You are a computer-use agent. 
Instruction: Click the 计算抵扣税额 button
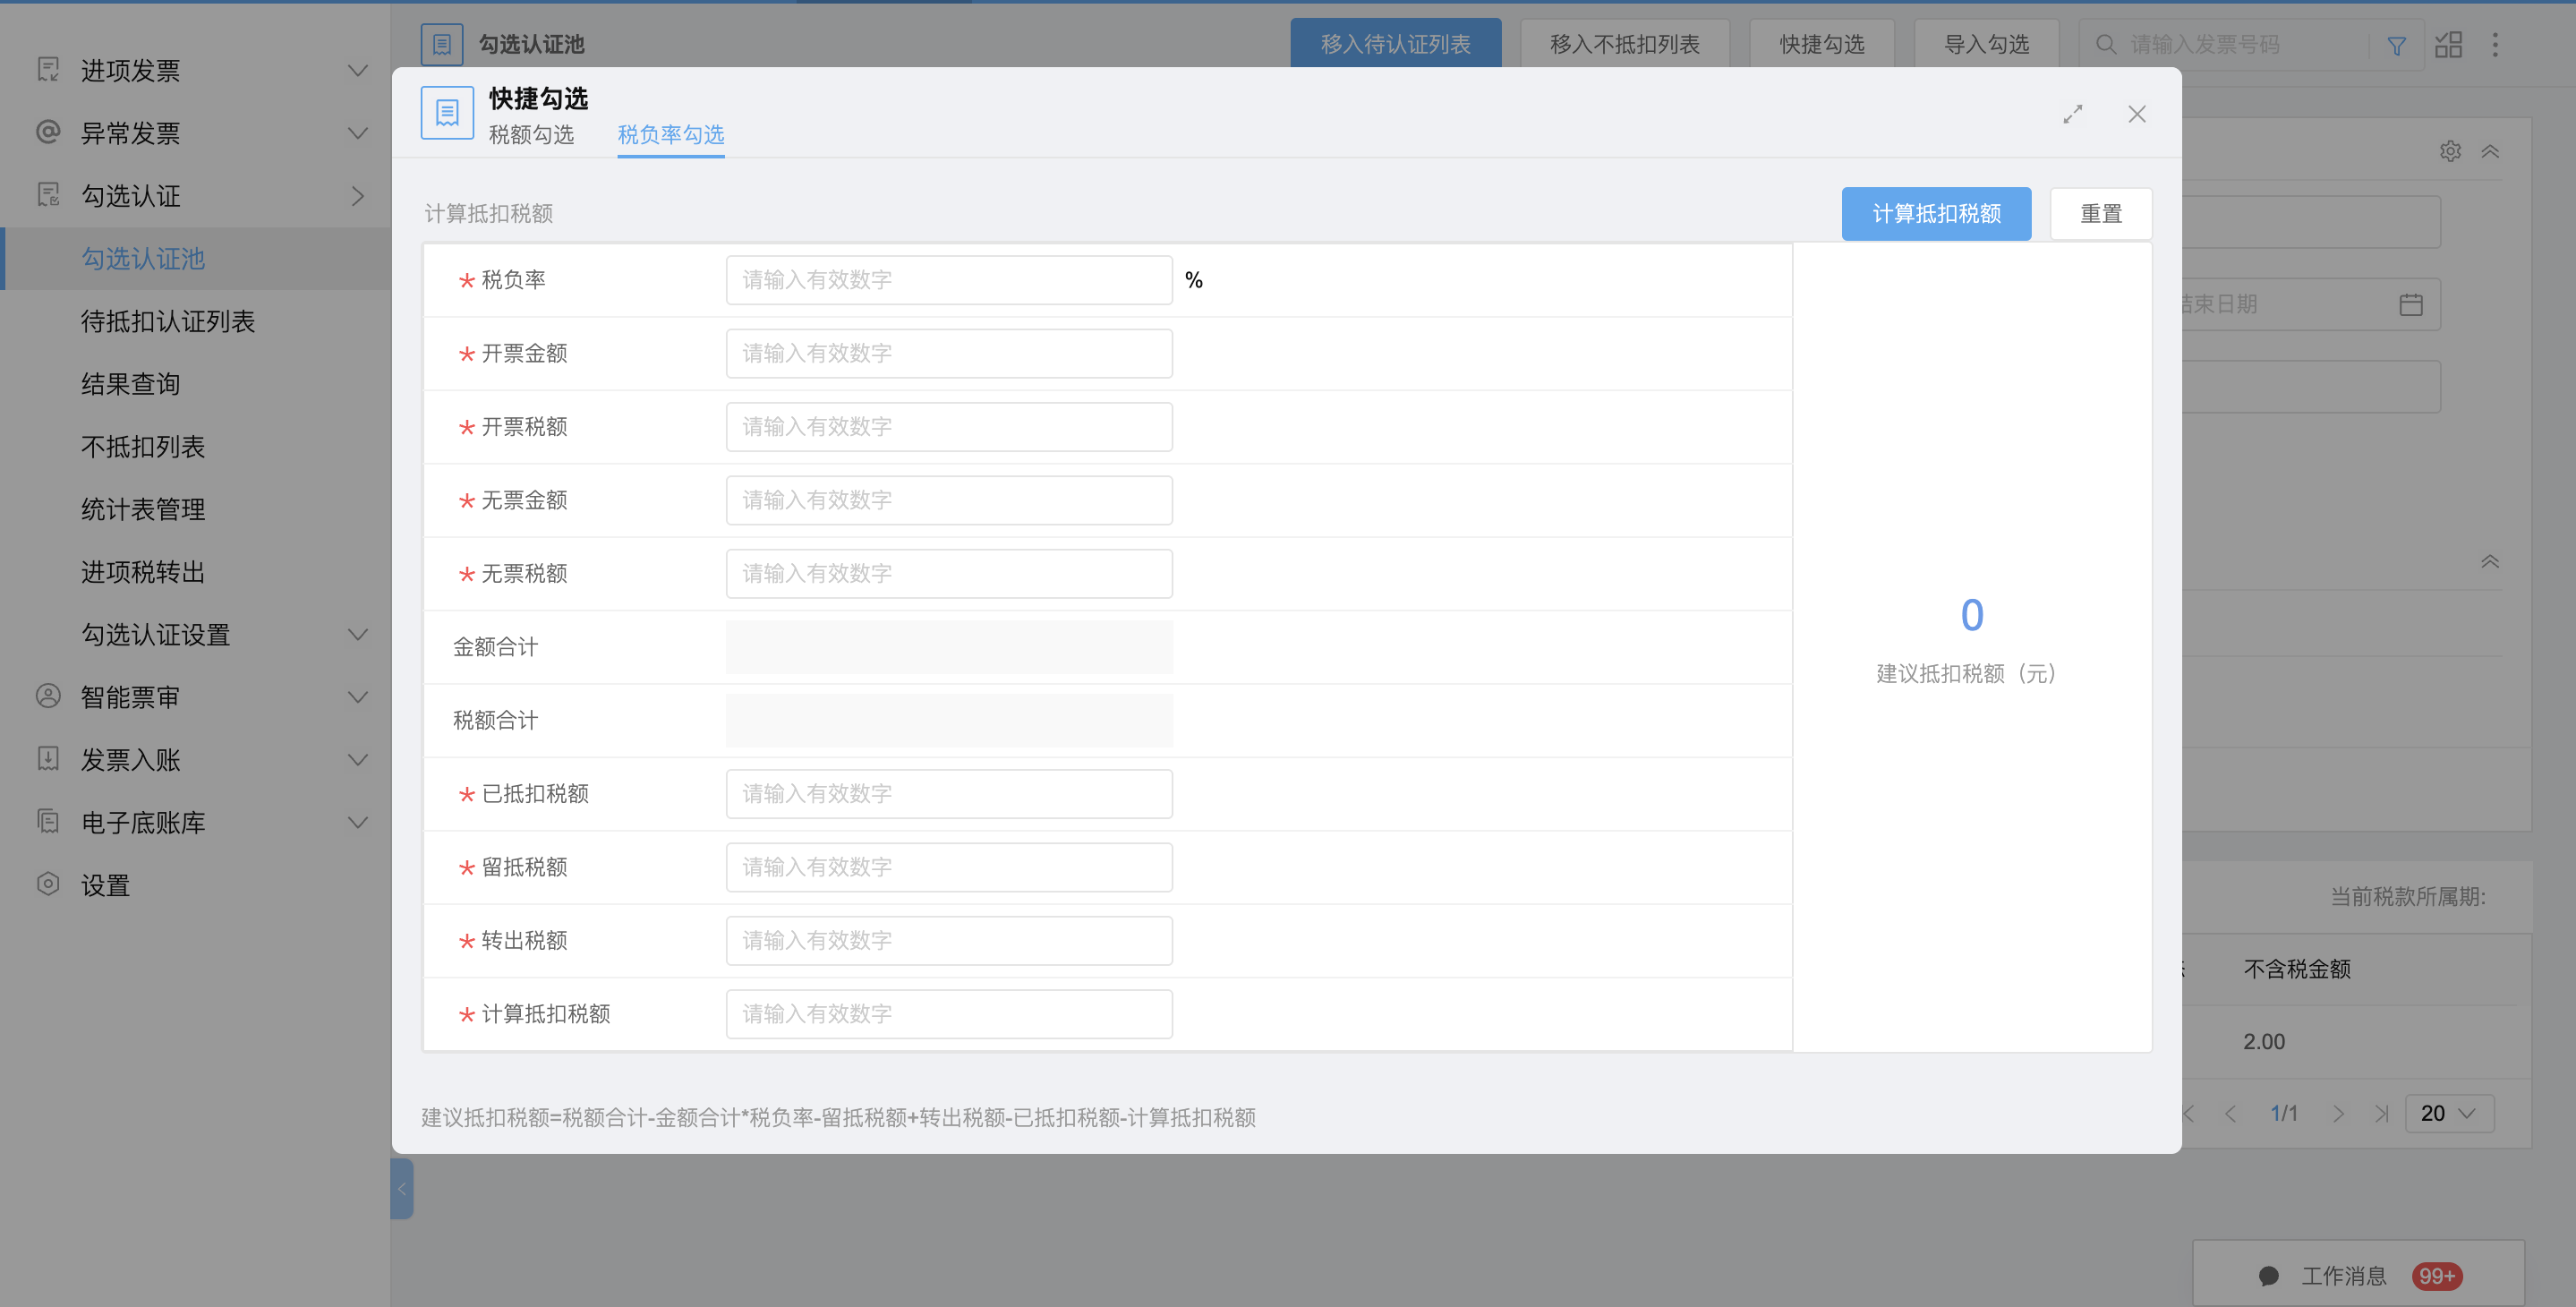click(x=1936, y=213)
